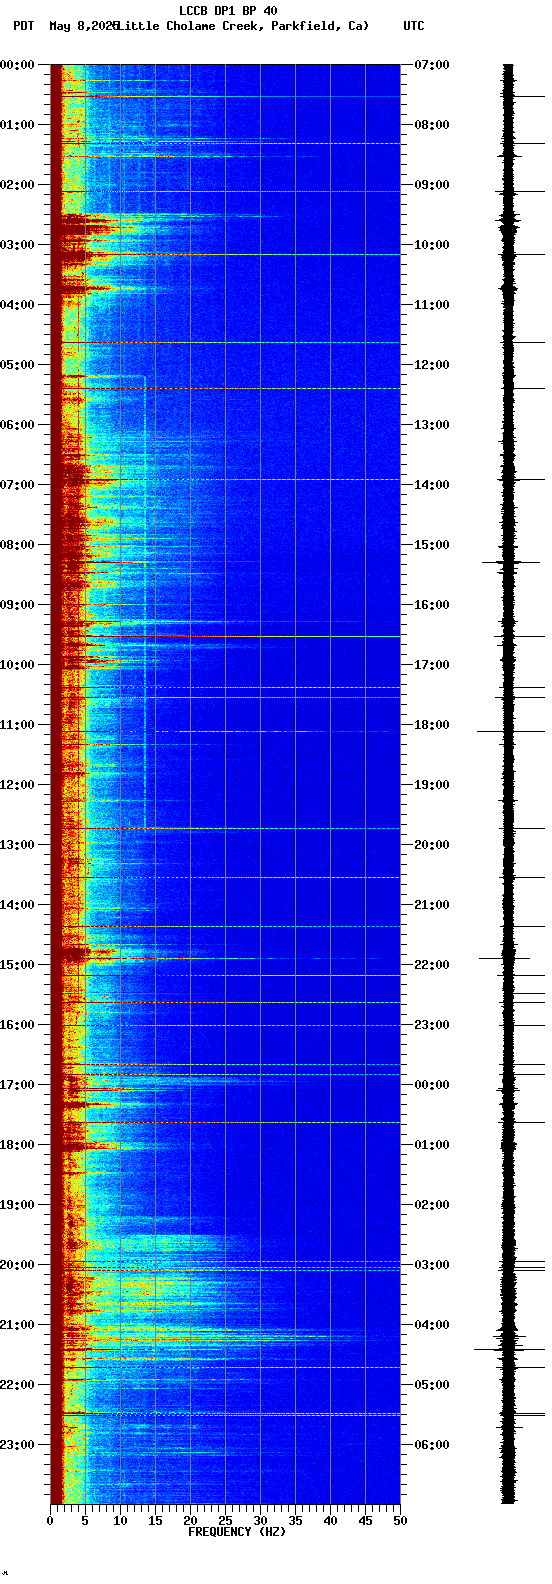Click the 21:00 label on the PDT axis

coord(18,1325)
